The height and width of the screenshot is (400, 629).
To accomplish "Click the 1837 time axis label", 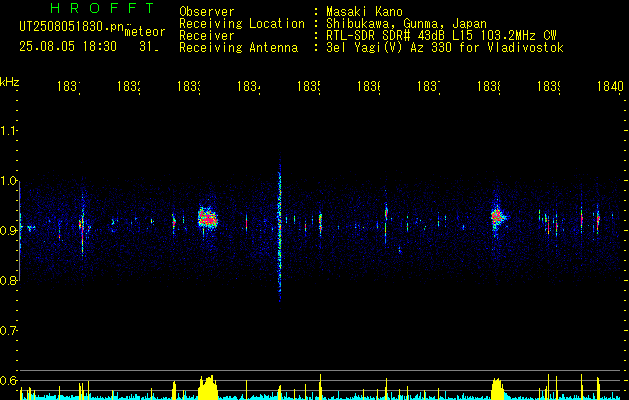I will tap(429, 86).
